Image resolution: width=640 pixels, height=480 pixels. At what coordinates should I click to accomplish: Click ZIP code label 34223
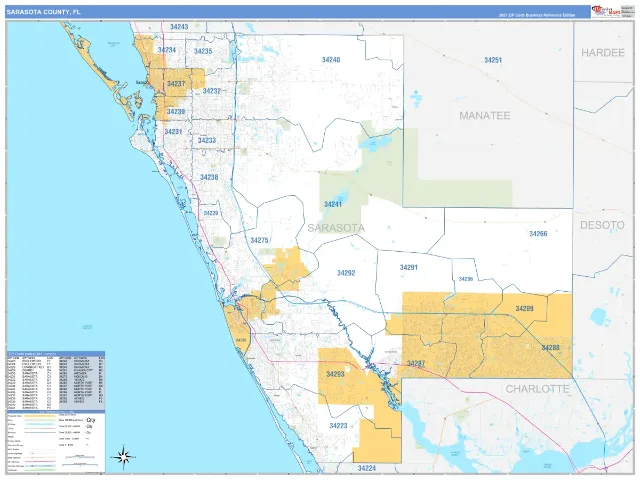(x=338, y=426)
